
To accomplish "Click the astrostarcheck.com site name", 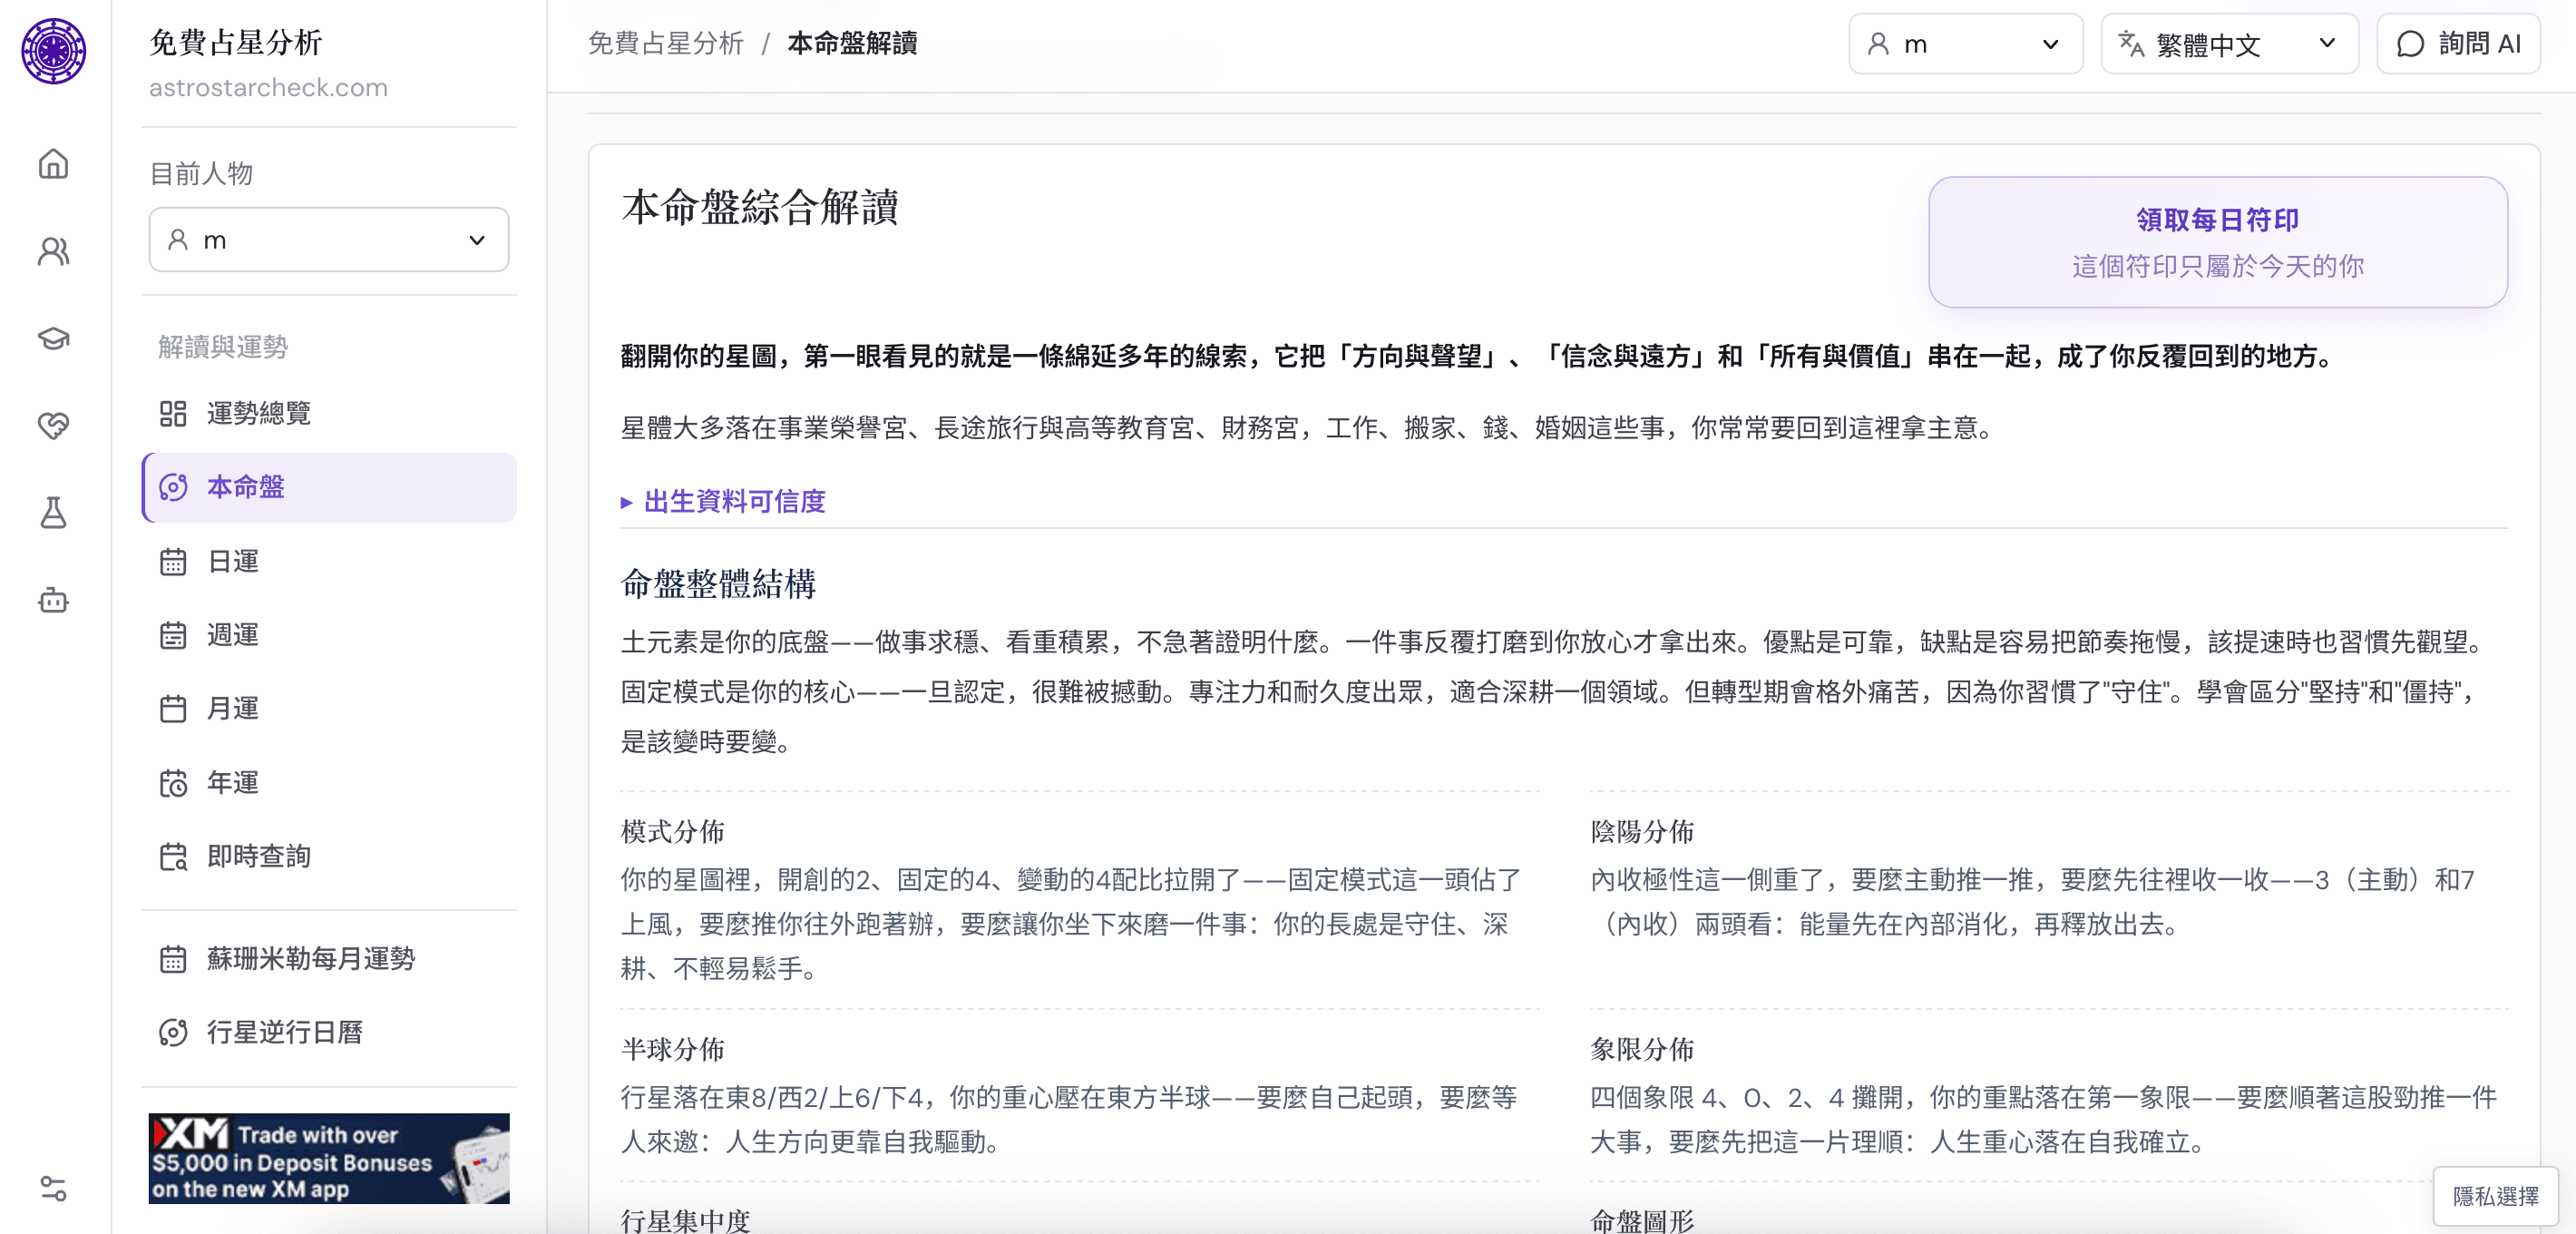I will click(268, 88).
